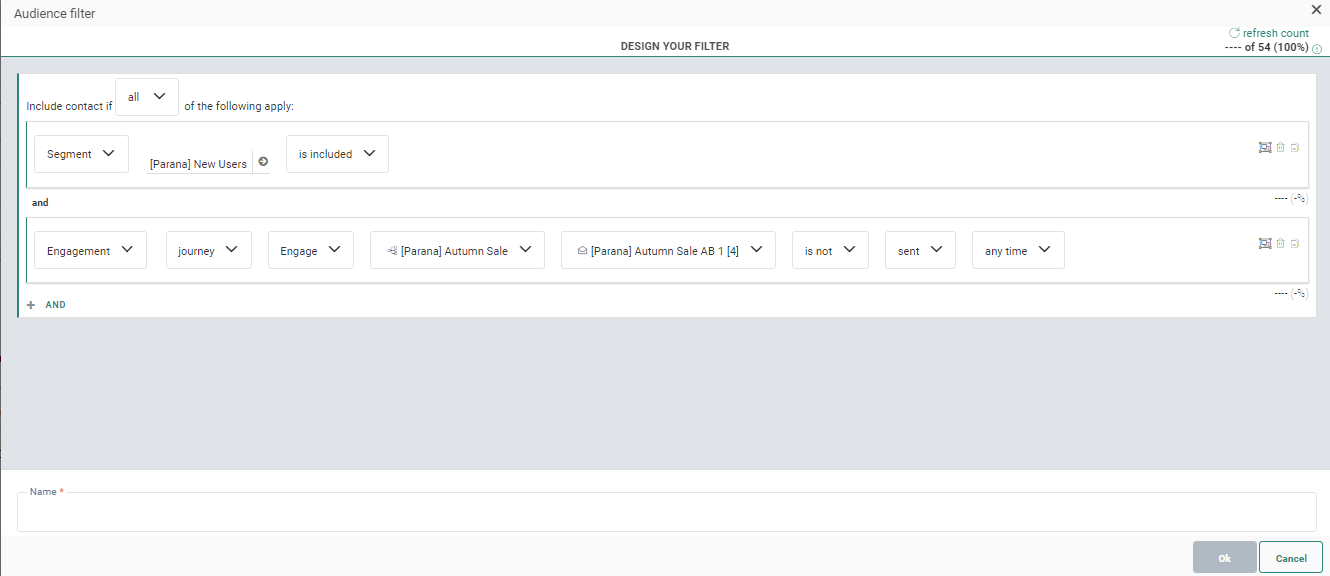Delete the Segment condition with its trash icon

point(1280,147)
